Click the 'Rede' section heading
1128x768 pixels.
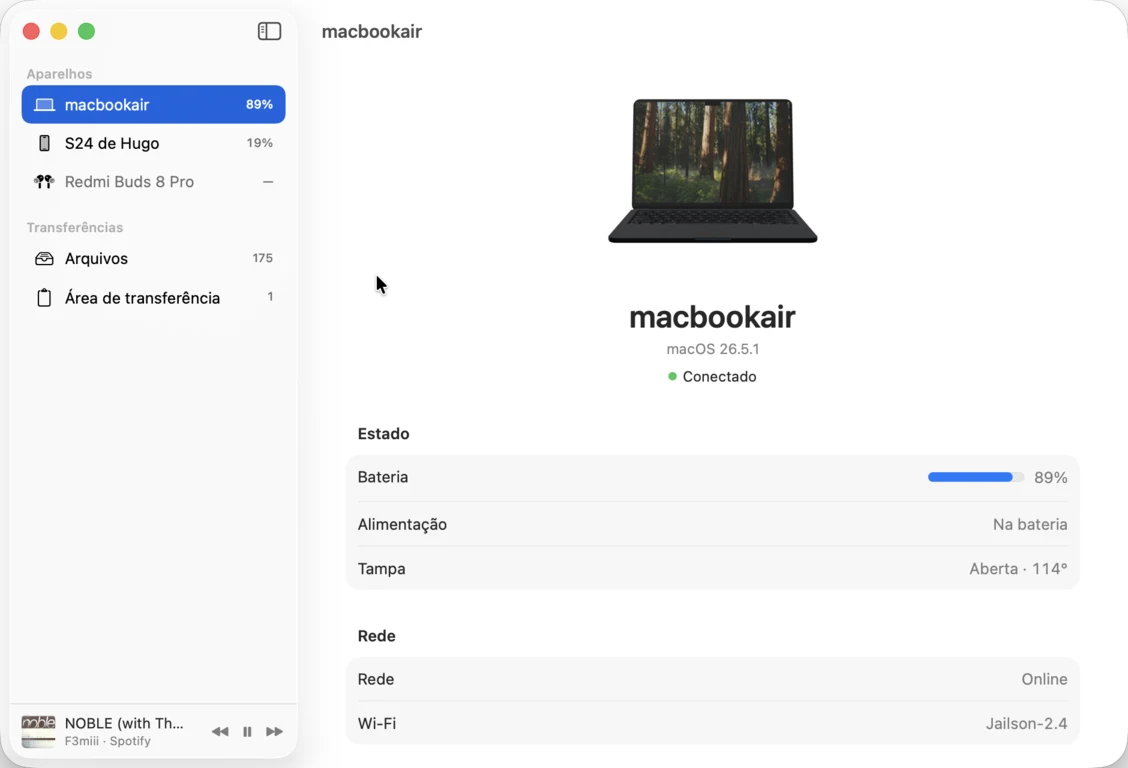(376, 636)
